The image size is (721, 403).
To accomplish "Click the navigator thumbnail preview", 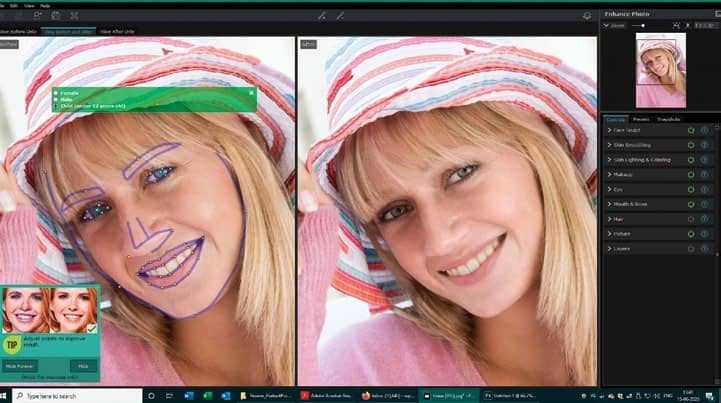I will click(x=661, y=70).
